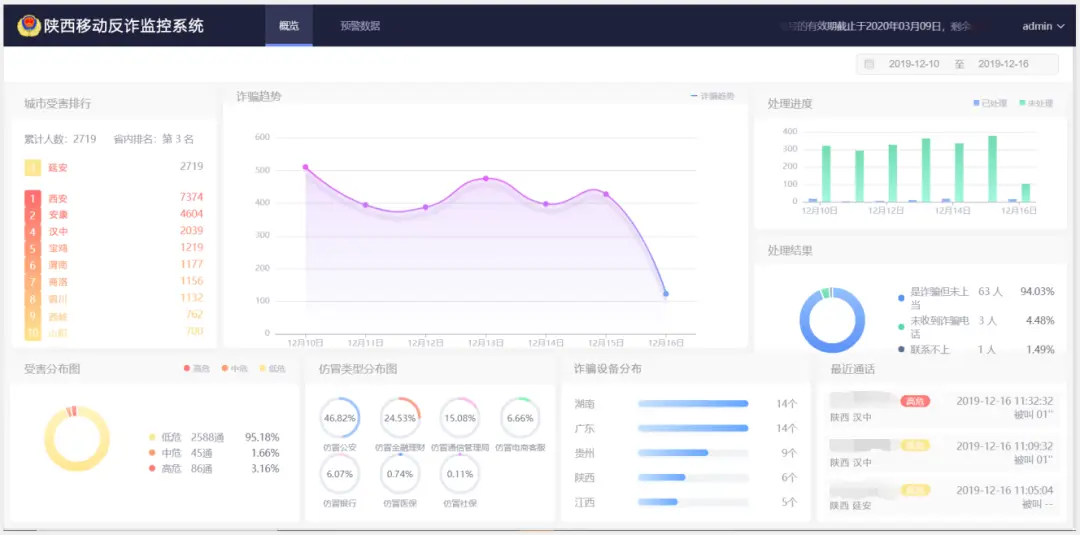Open the 延安 city name
Viewport: 1080px width, 535px height.
[x=58, y=167]
